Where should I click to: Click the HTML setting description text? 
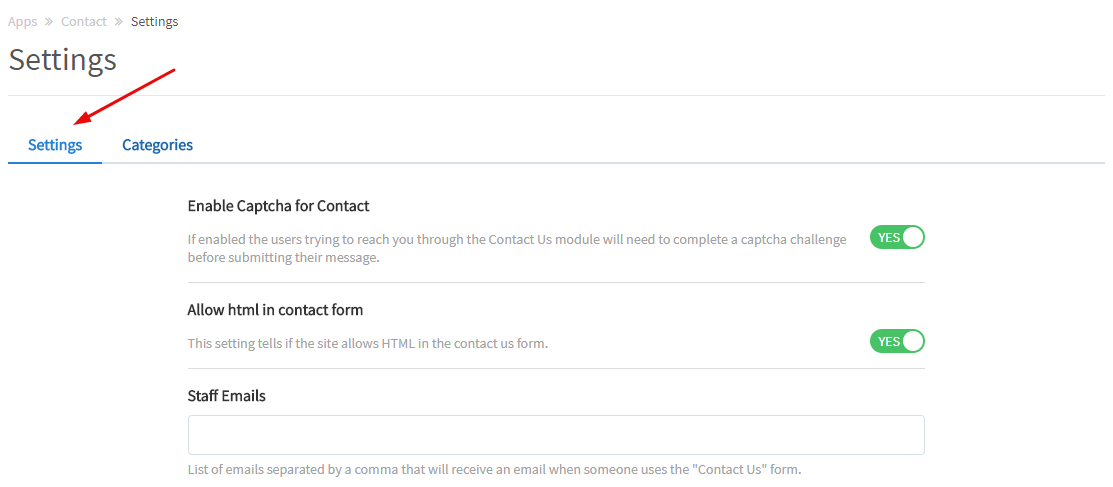click(368, 343)
